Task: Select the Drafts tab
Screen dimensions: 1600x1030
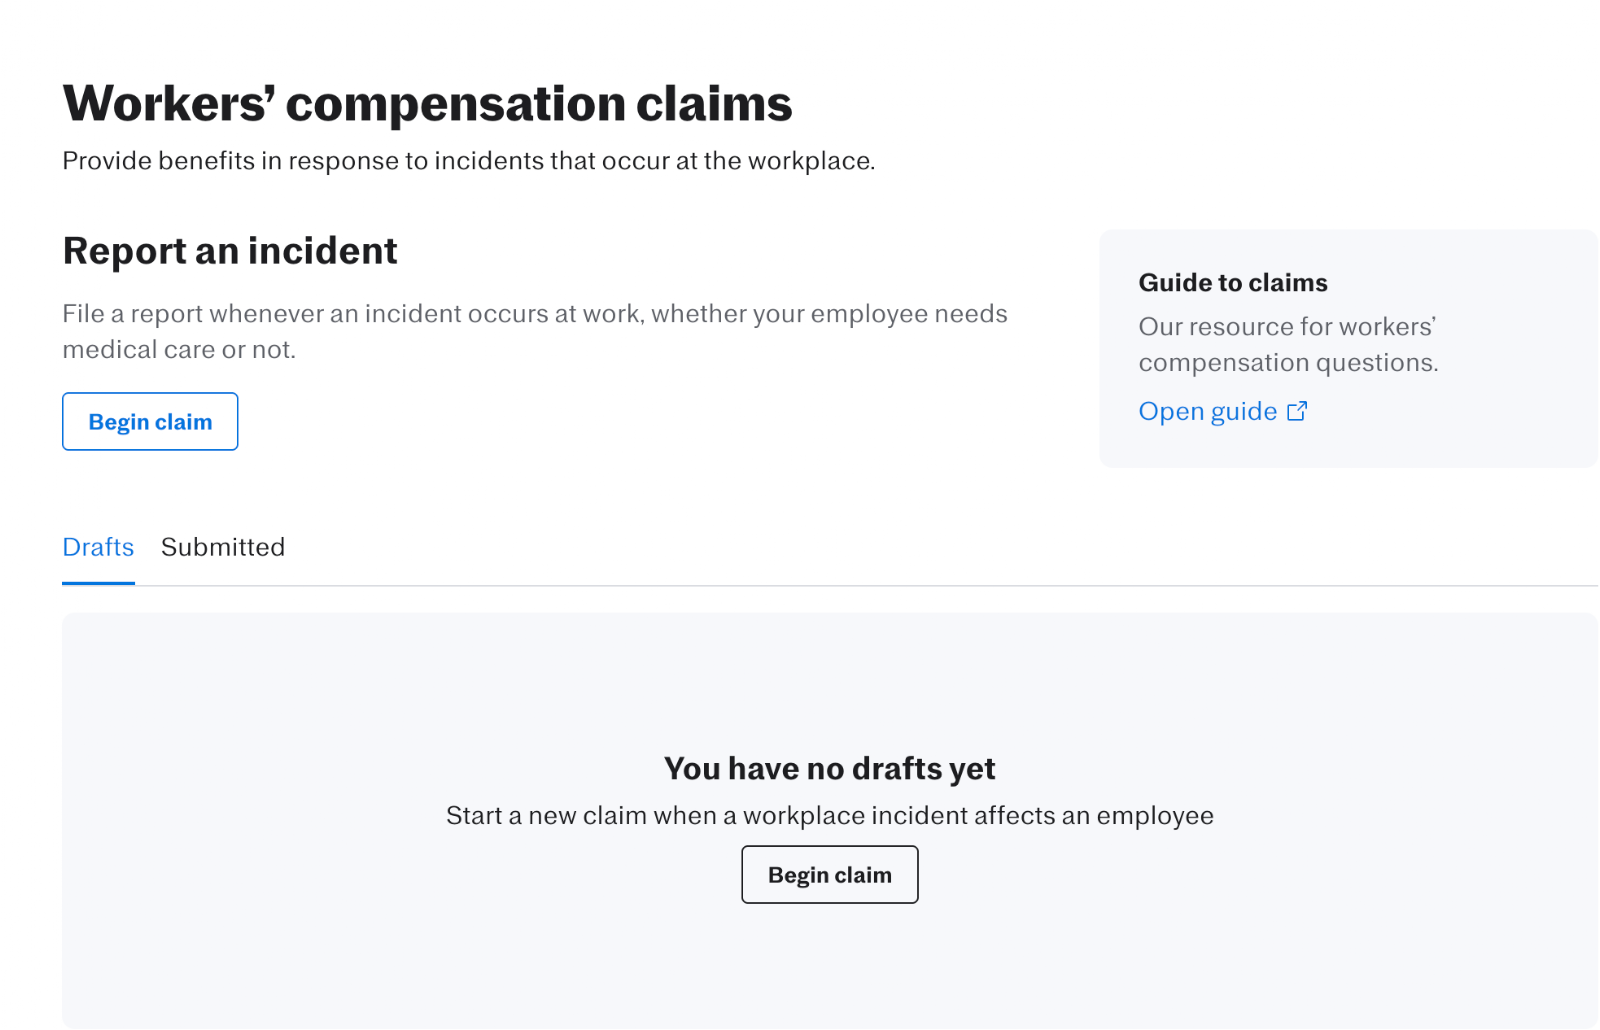Action: [x=98, y=547]
